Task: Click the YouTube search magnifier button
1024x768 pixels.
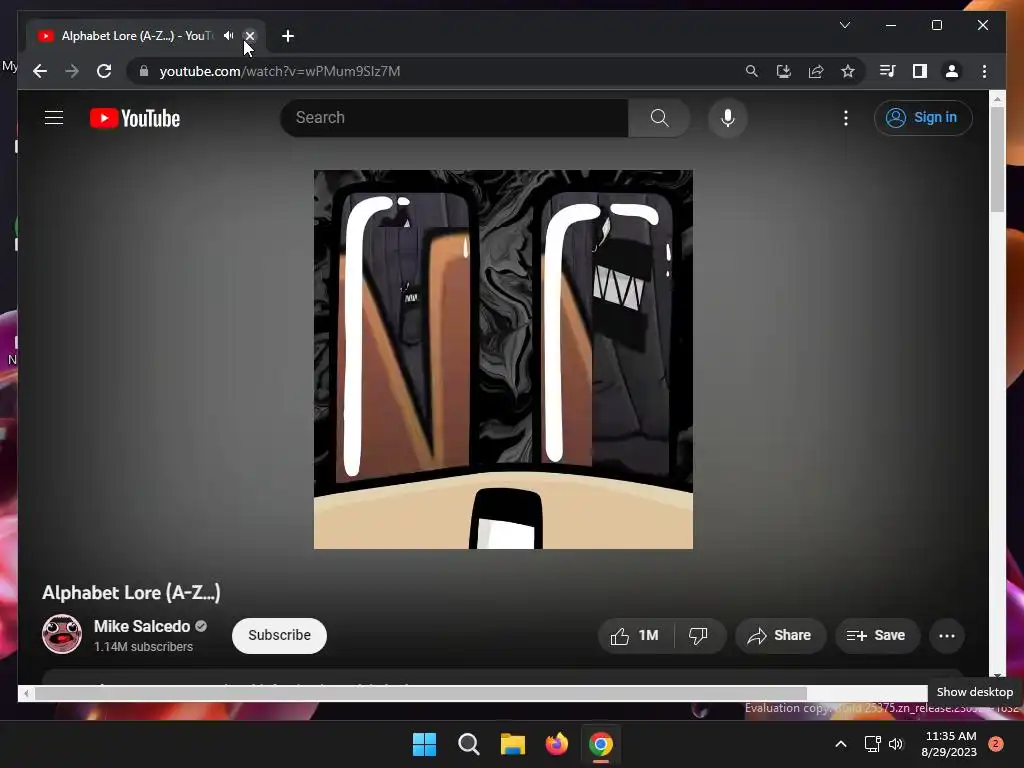Action: pyautogui.click(x=659, y=118)
